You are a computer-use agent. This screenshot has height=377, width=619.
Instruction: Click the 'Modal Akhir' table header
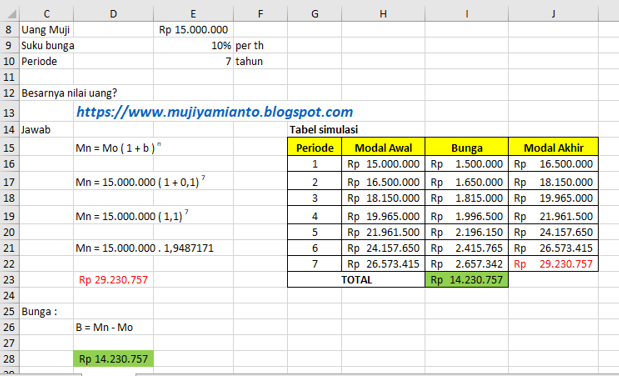pyautogui.click(x=553, y=148)
